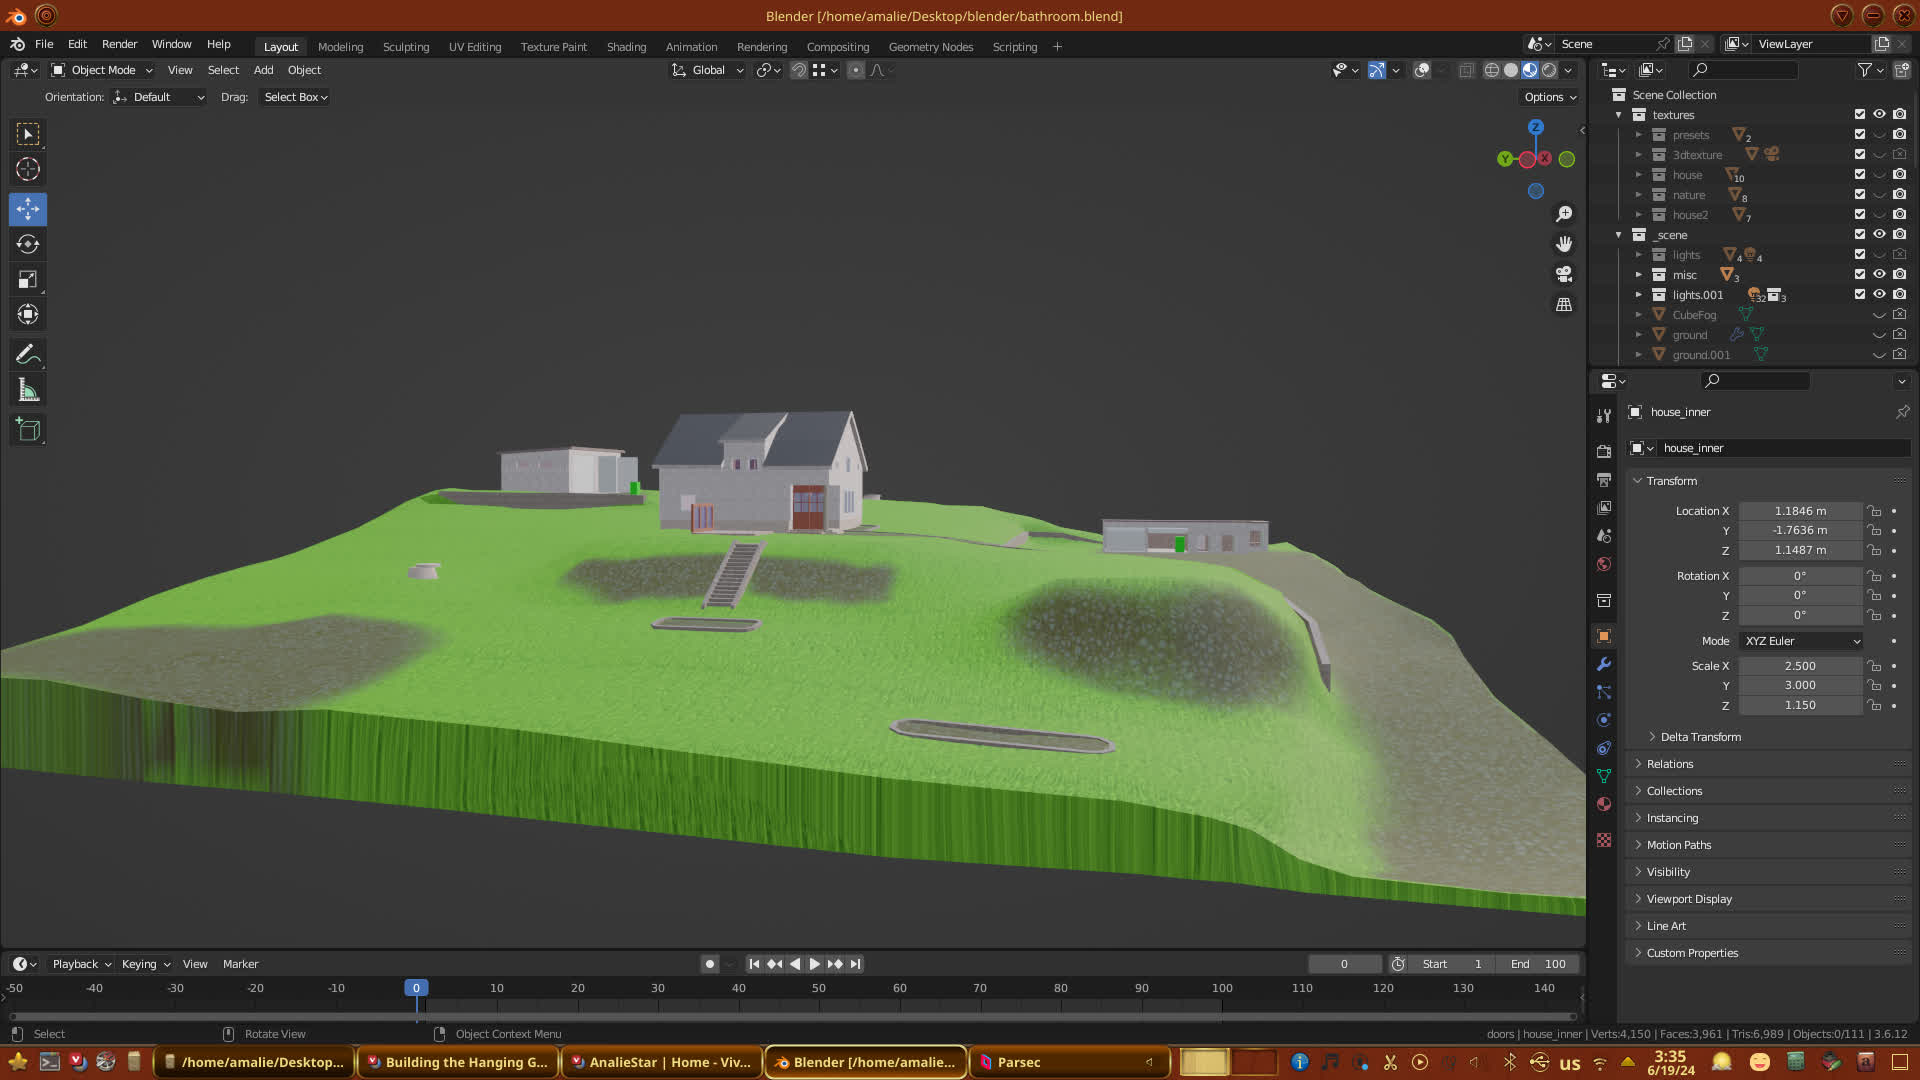Select the Measure tool
1920x1080 pixels.
coord(28,391)
